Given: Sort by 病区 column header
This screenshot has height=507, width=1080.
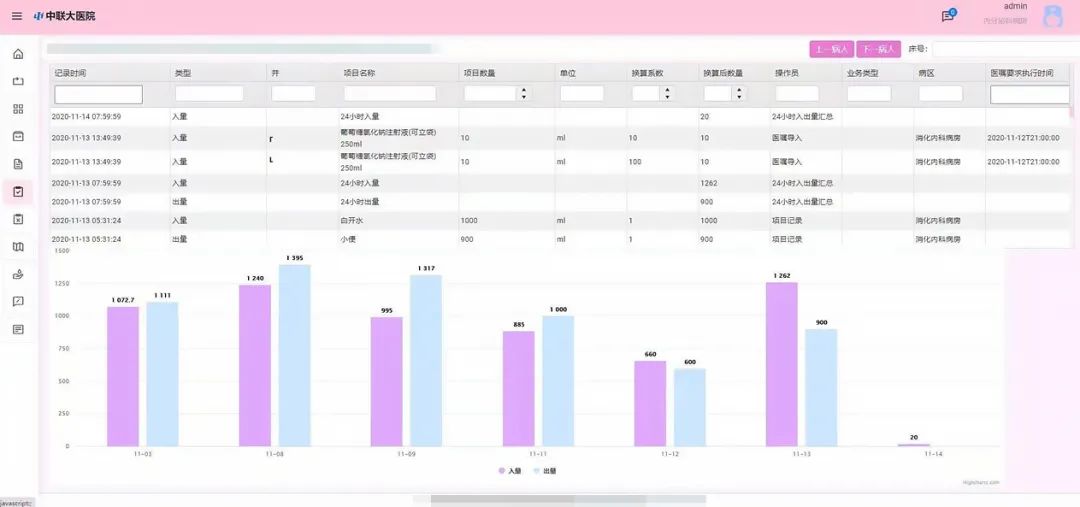Looking at the screenshot, I should click(949, 73).
